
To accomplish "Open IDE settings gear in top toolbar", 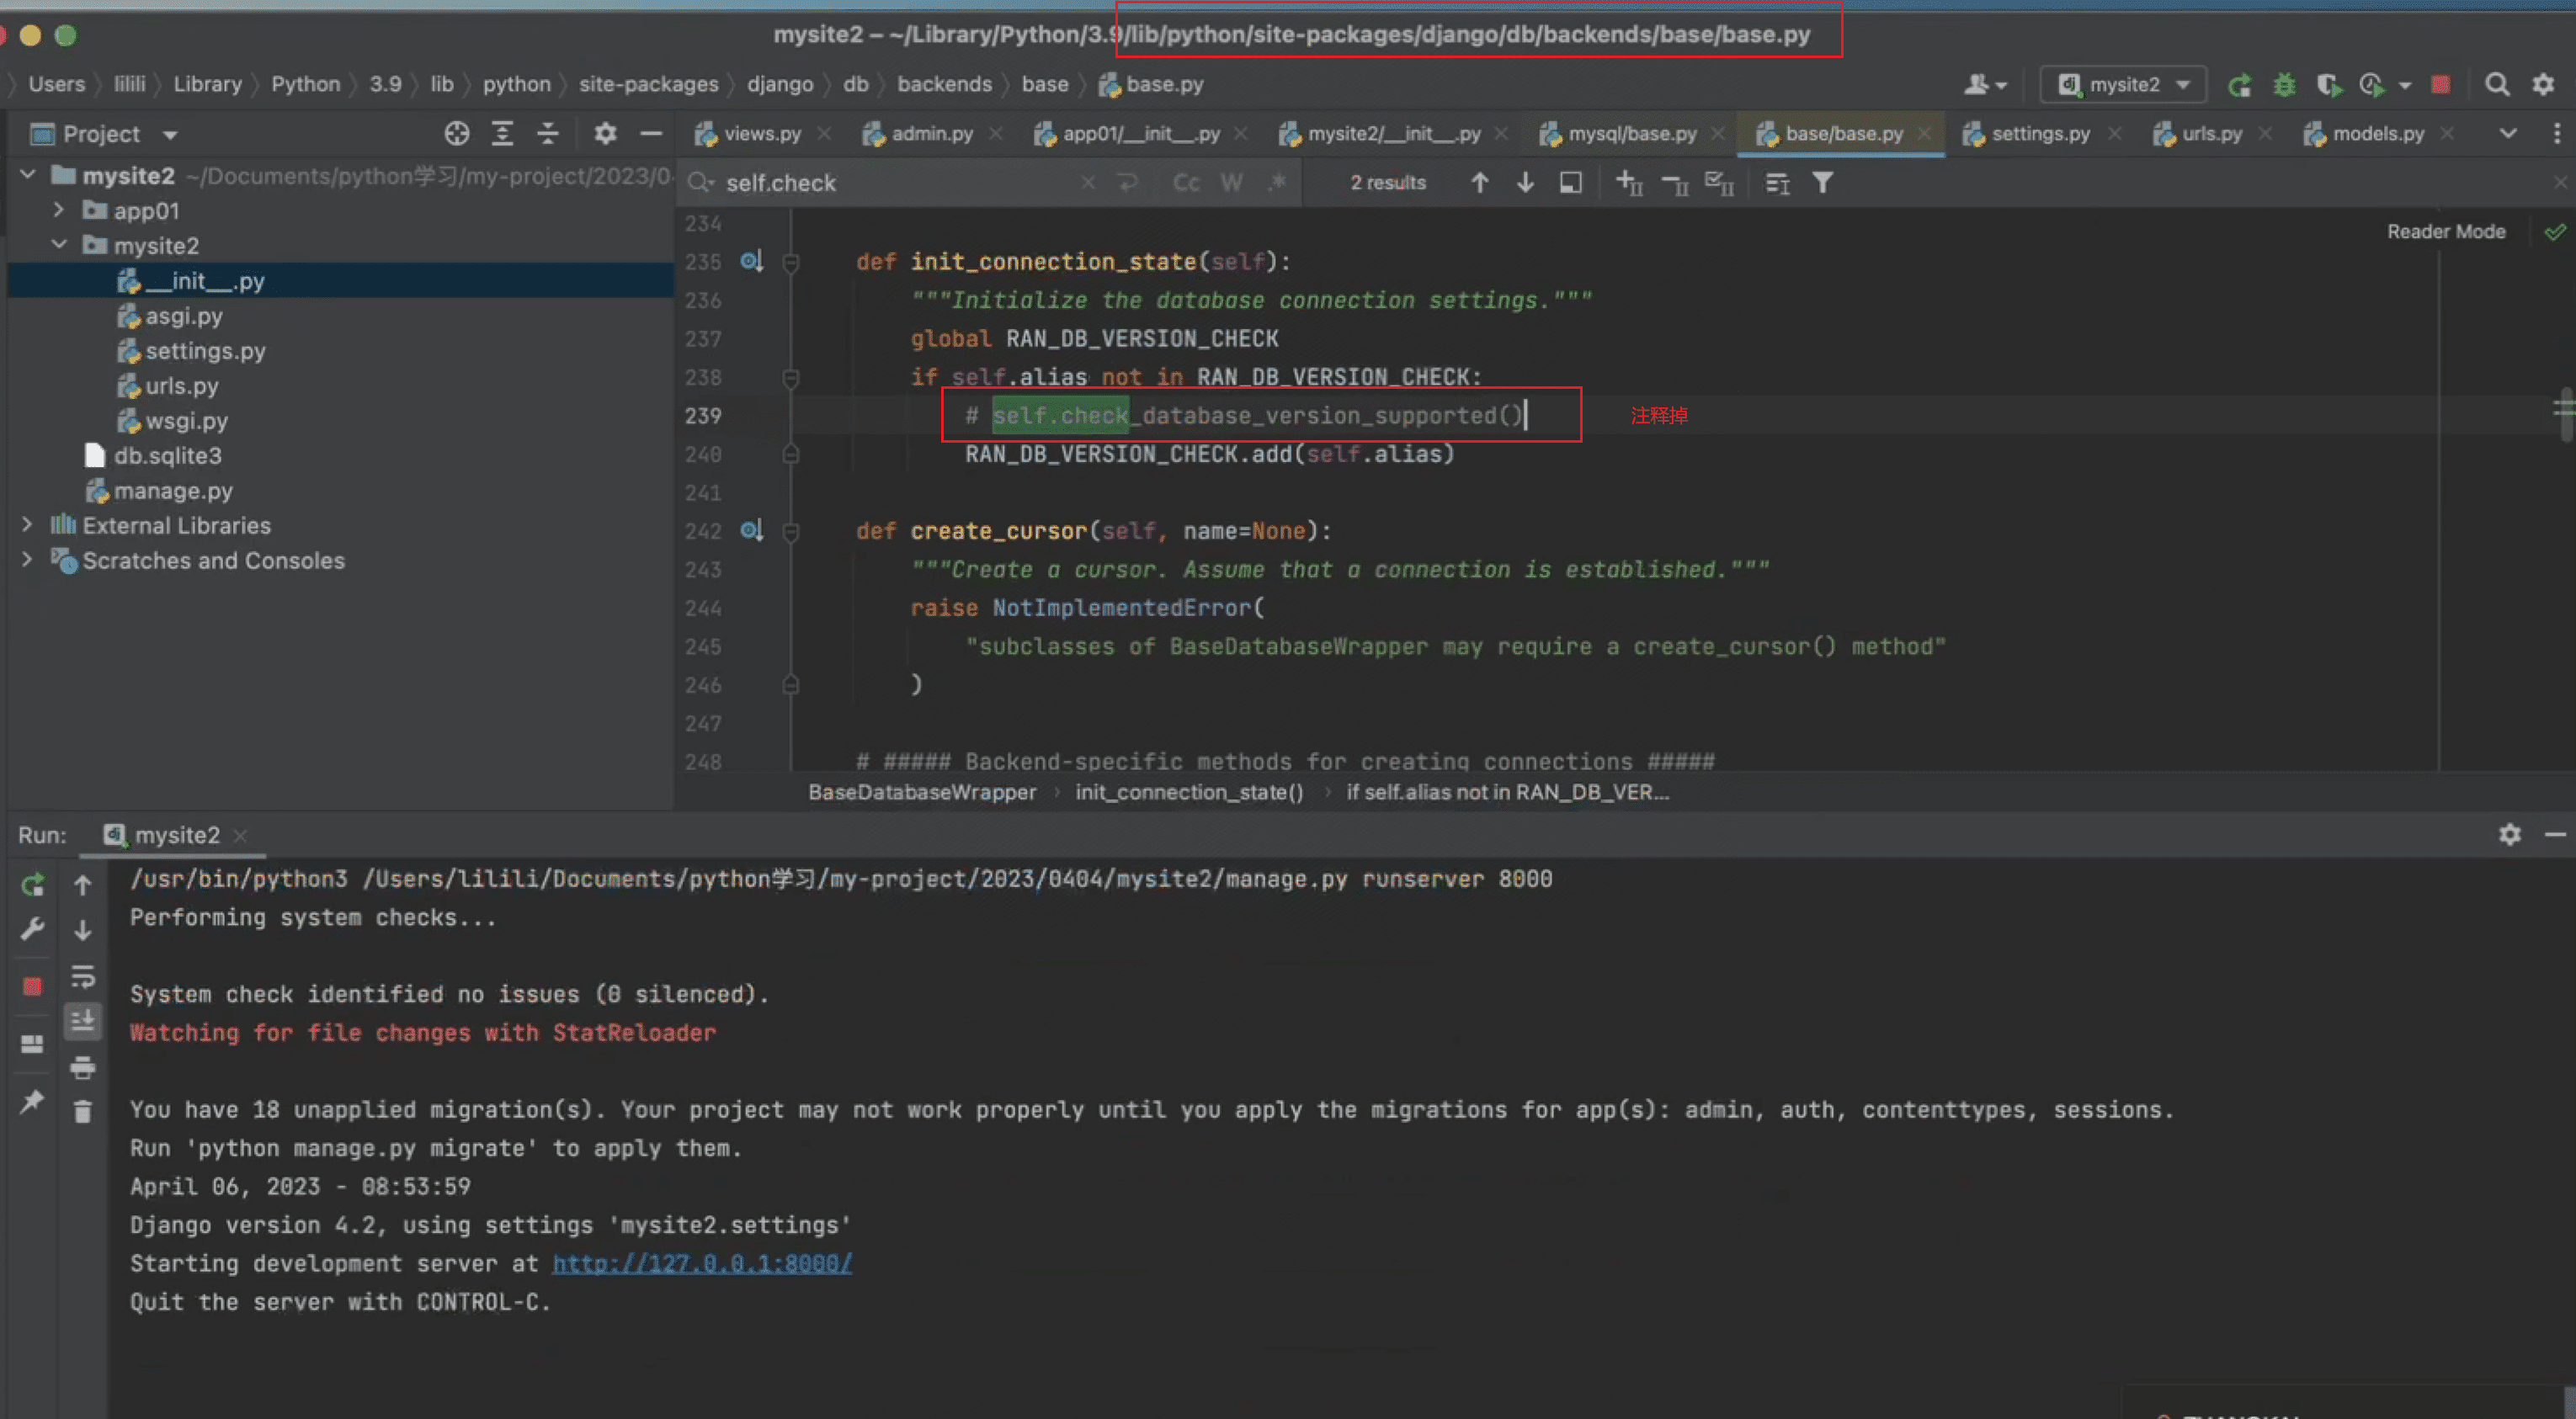I will pyautogui.click(x=2543, y=85).
